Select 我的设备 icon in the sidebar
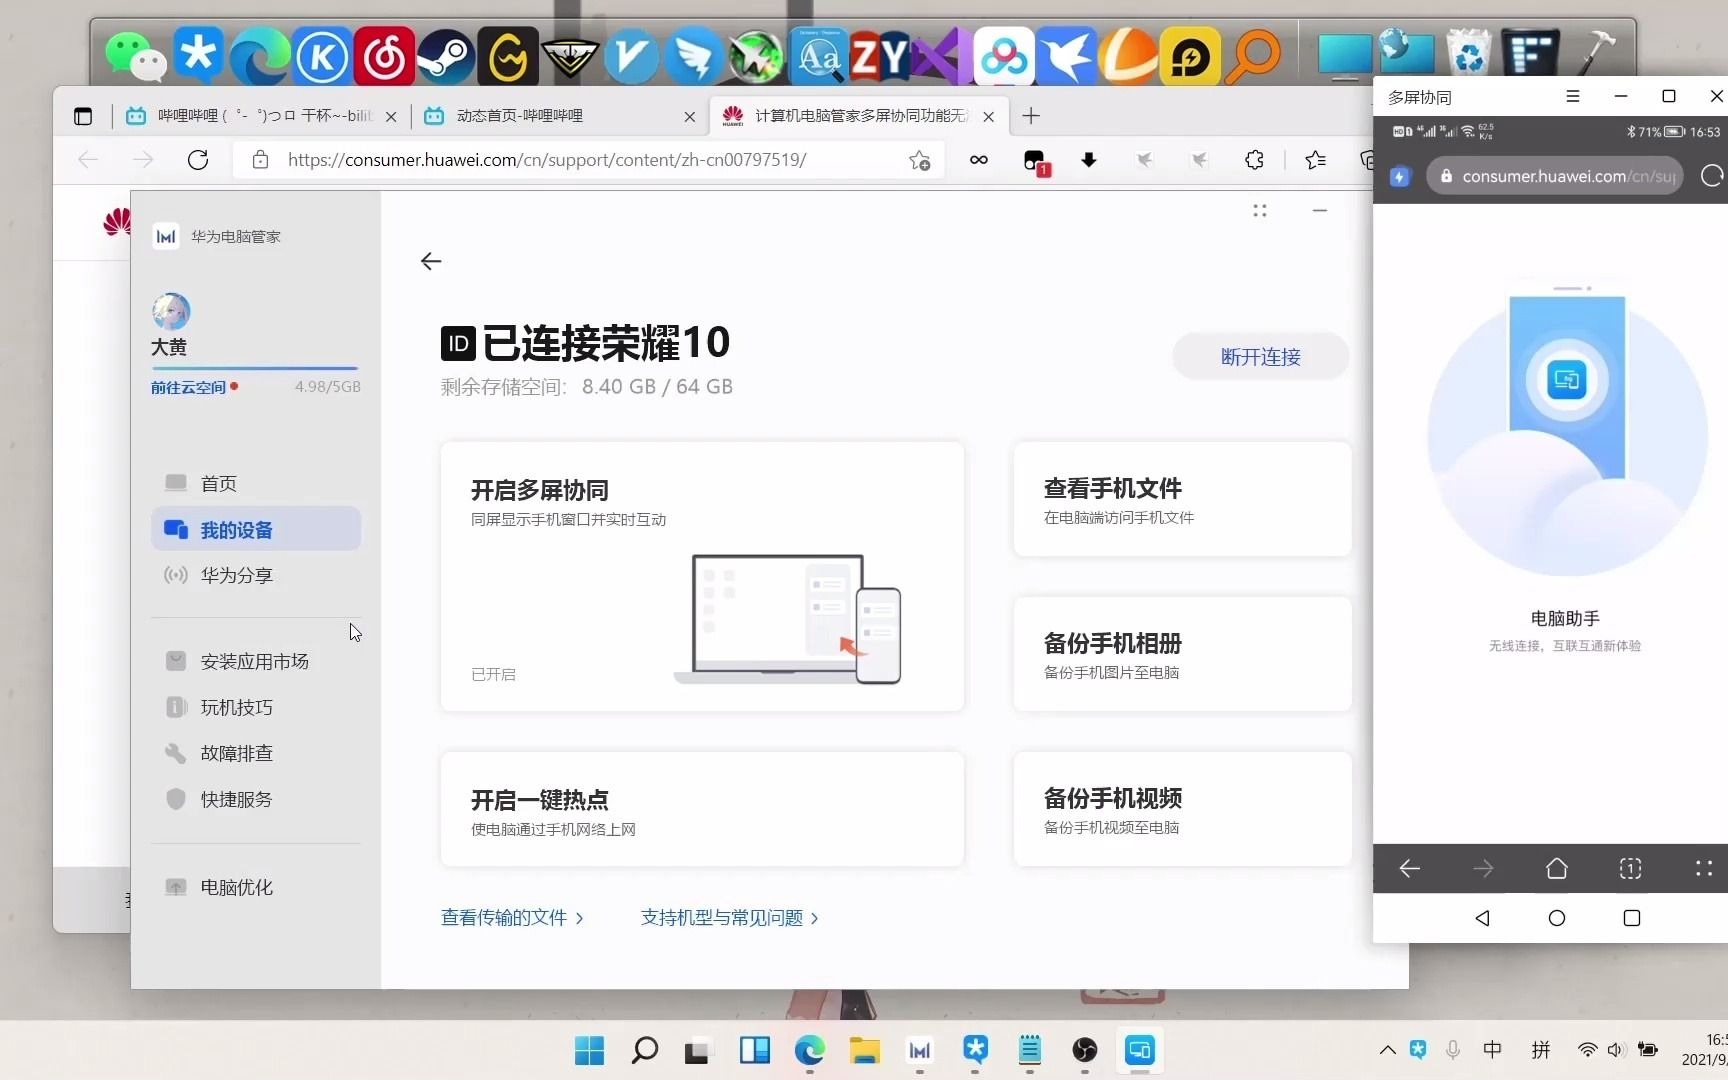The image size is (1728, 1080). tap(176, 529)
